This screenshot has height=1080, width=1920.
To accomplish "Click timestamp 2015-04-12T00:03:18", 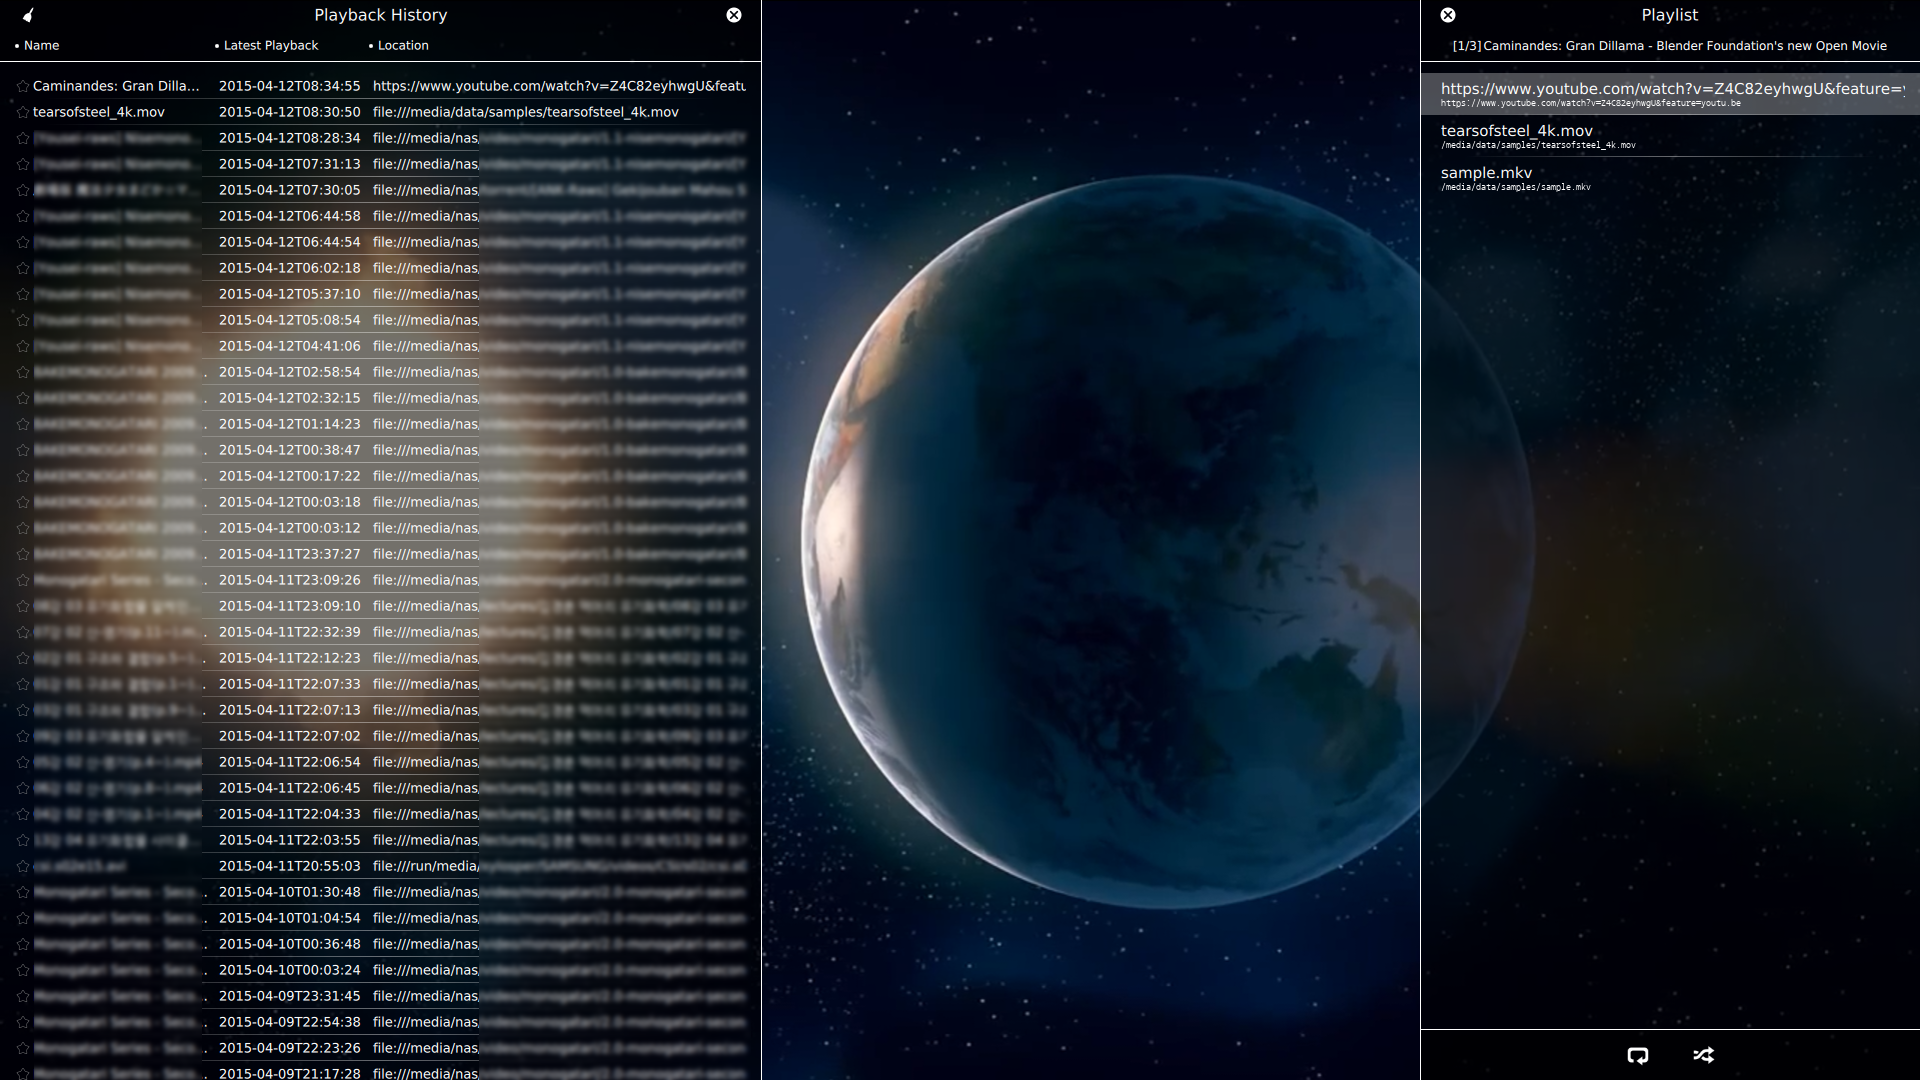I will pyautogui.click(x=289, y=502).
